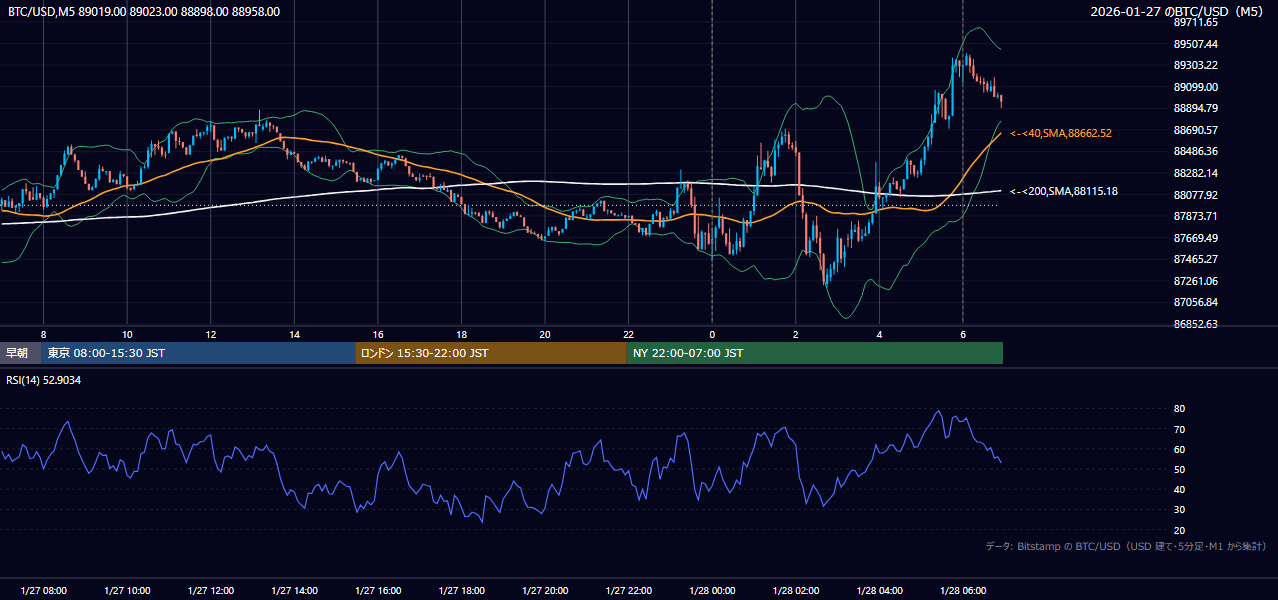The height and width of the screenshot is (600, 1278).
Task: Click hour tick '18' under the price chart
Action: click(461, 334)
